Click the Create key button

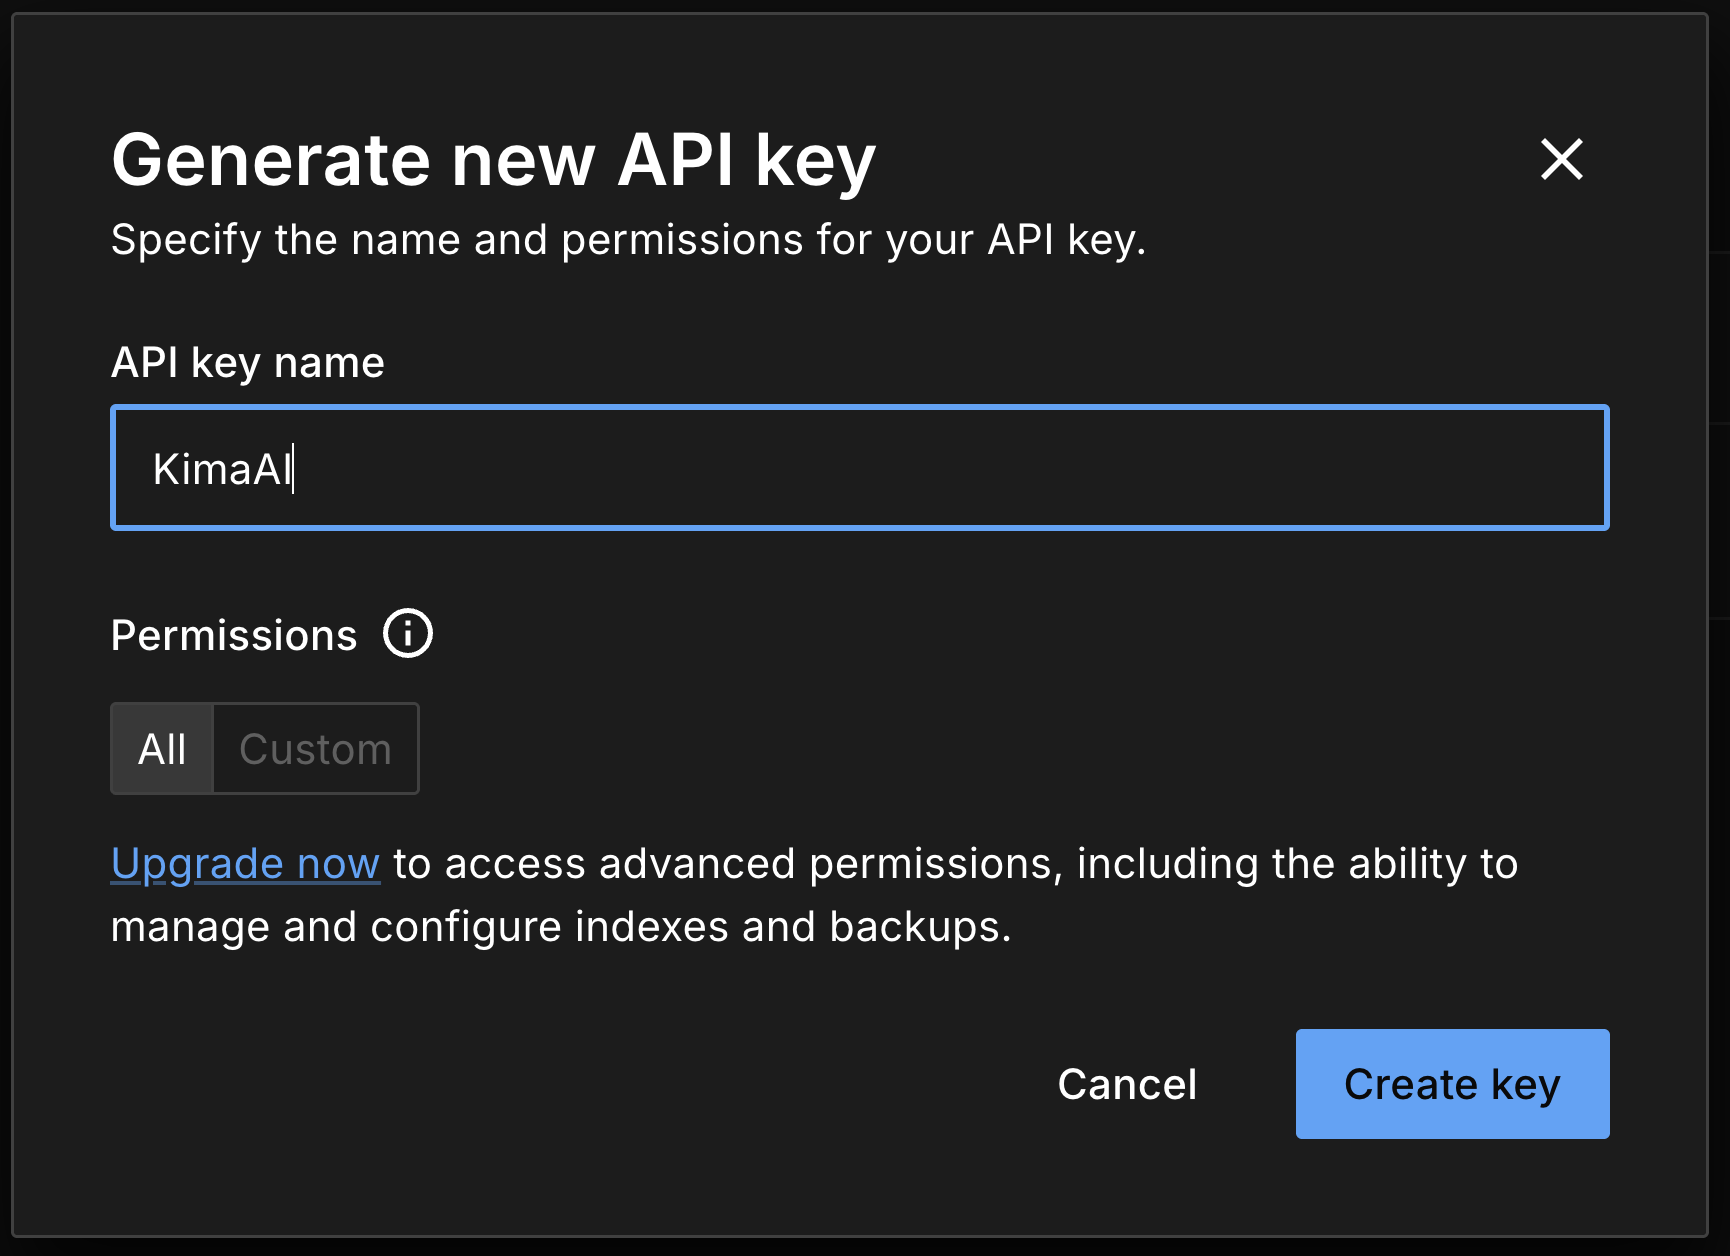point(1452,1084)
